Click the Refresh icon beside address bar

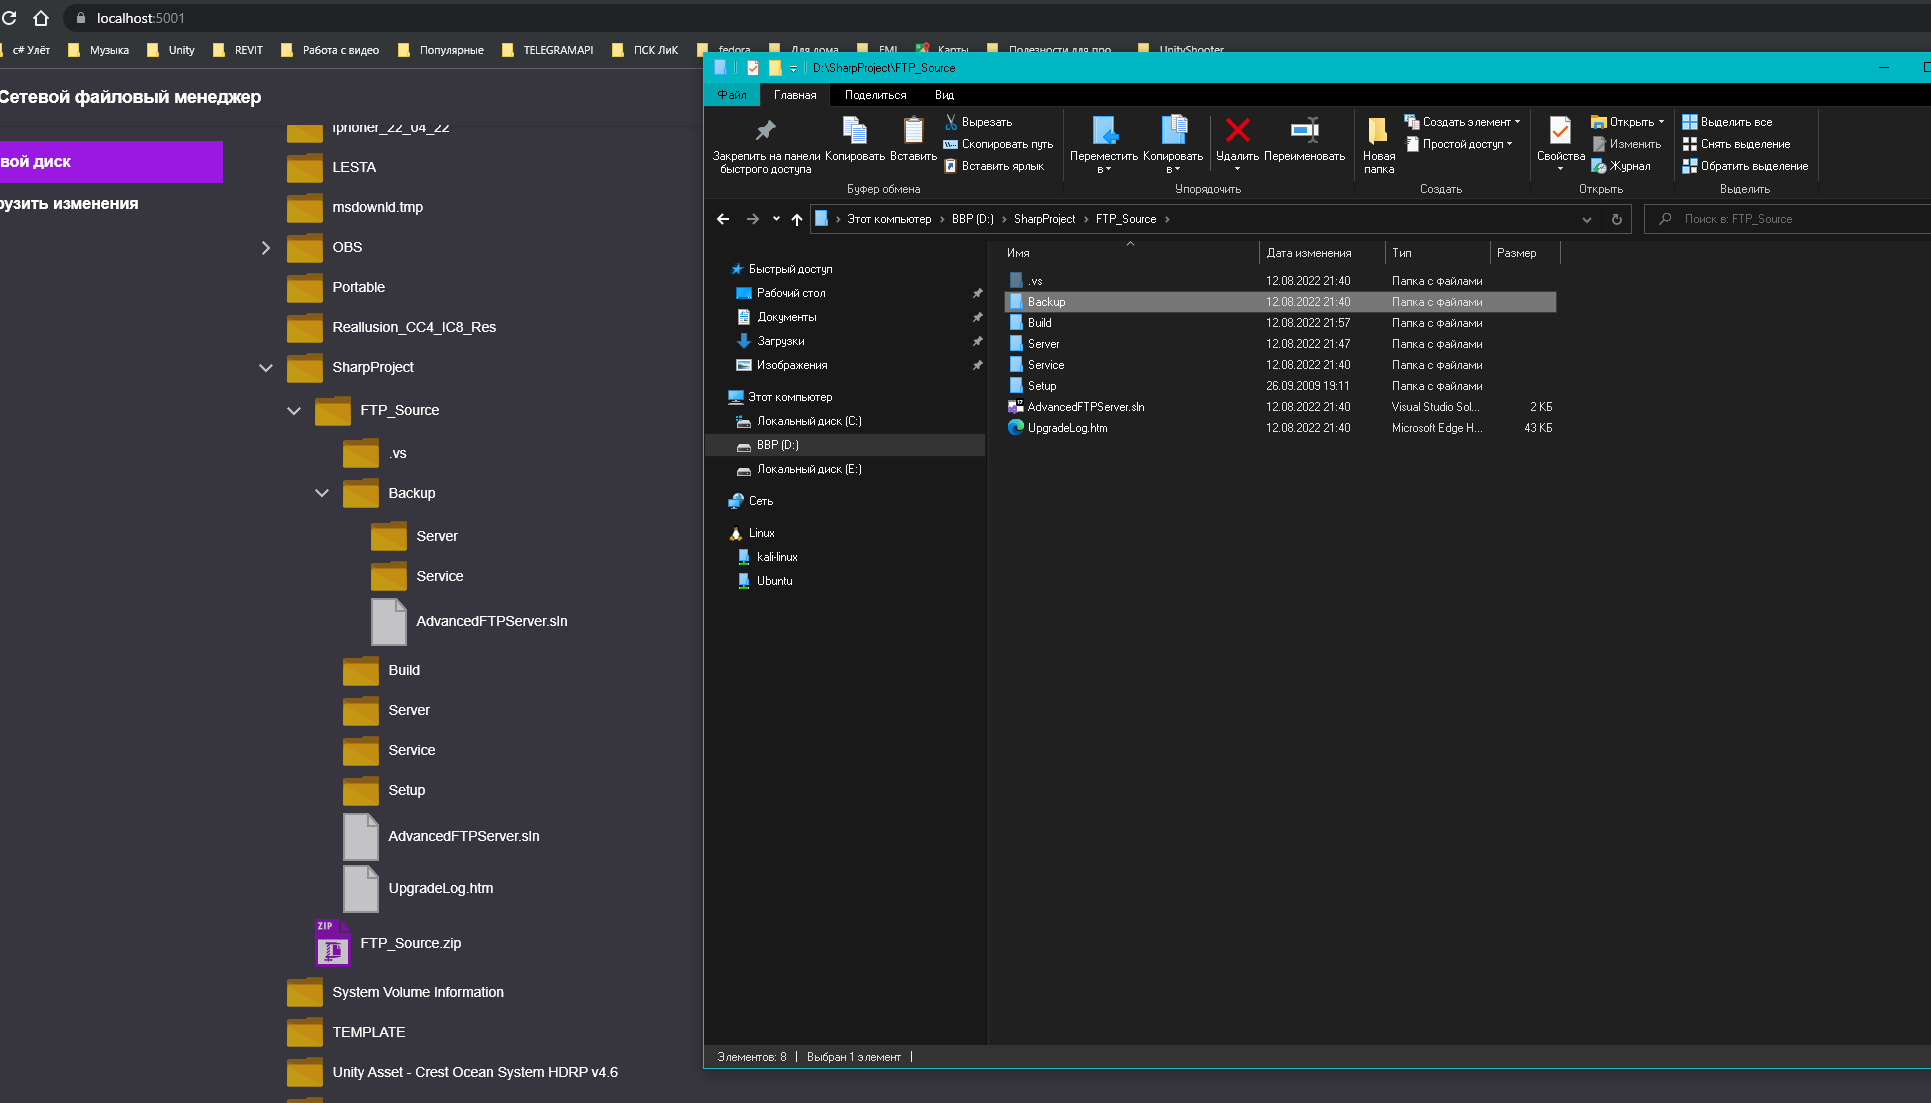tap(1616, 219)
